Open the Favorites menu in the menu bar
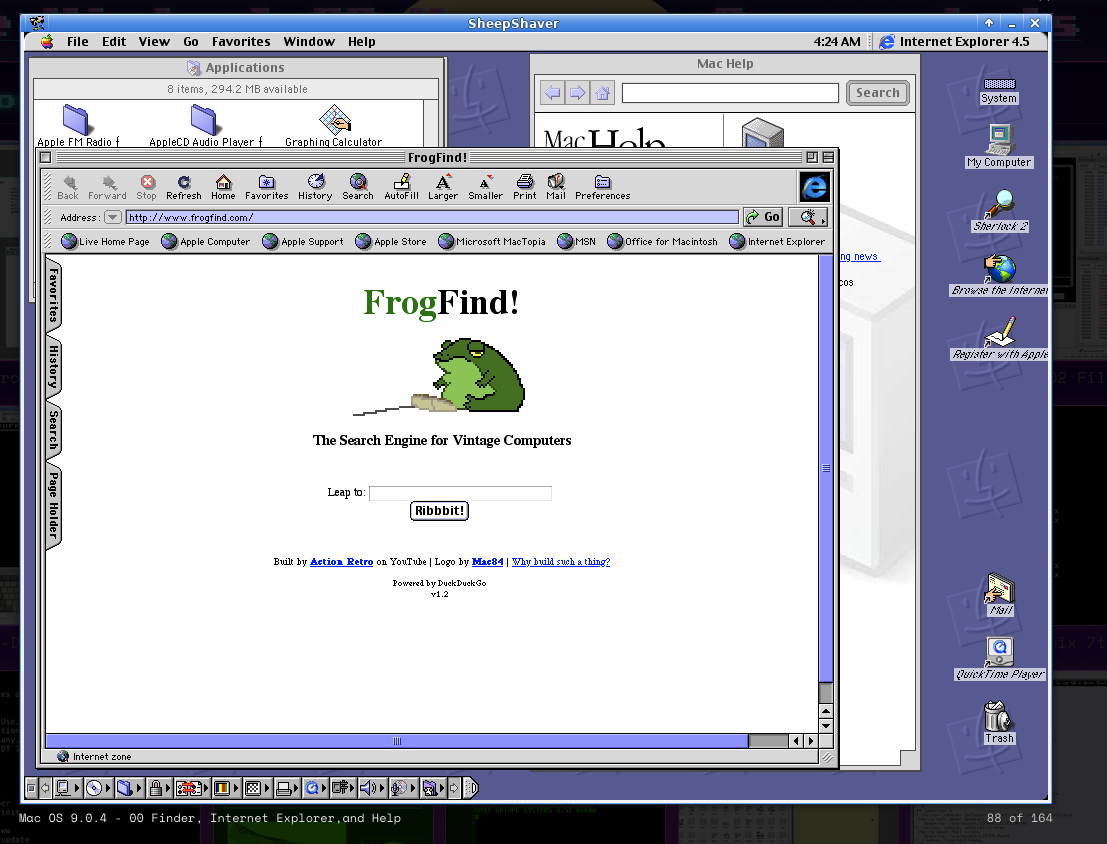Viewport: 1107px width, 844px height. coord(241,42)
